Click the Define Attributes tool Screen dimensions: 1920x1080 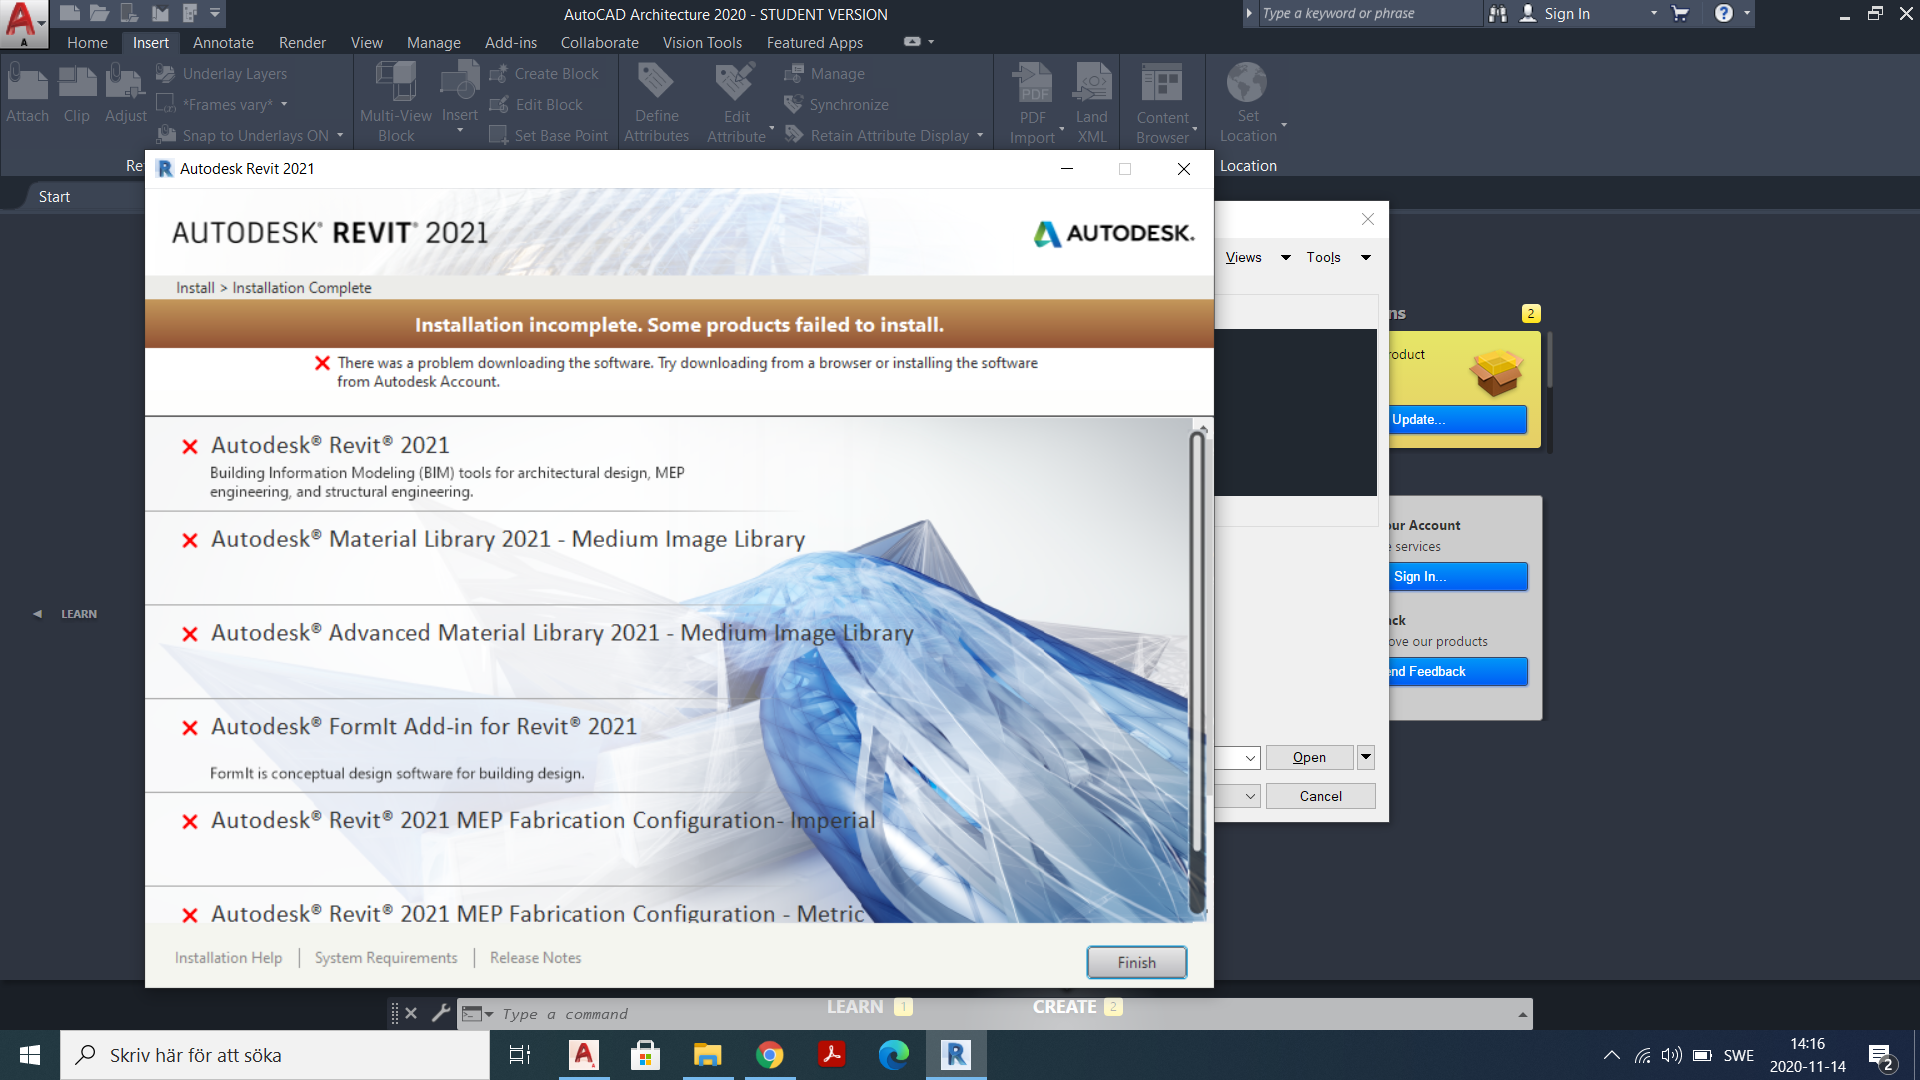656,102
